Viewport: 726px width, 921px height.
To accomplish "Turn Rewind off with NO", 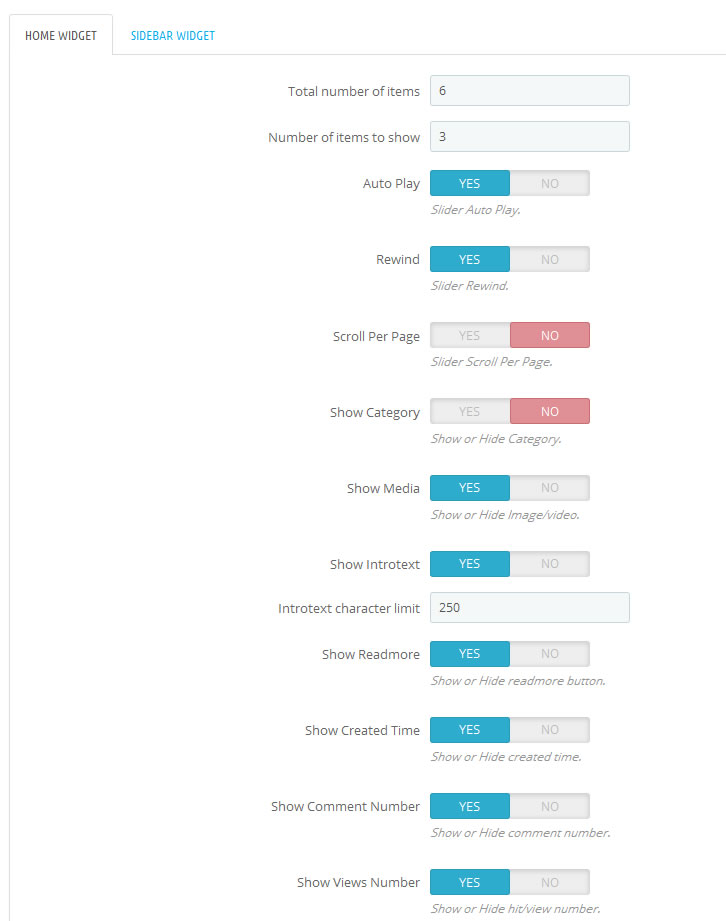I will tap(550, 259).
